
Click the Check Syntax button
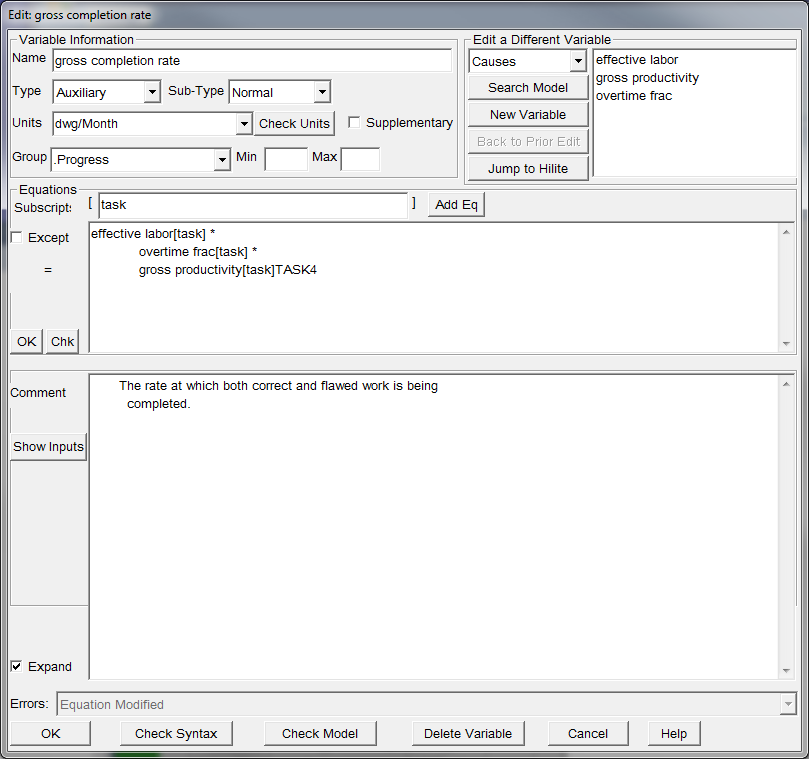[x=176, y=733]
